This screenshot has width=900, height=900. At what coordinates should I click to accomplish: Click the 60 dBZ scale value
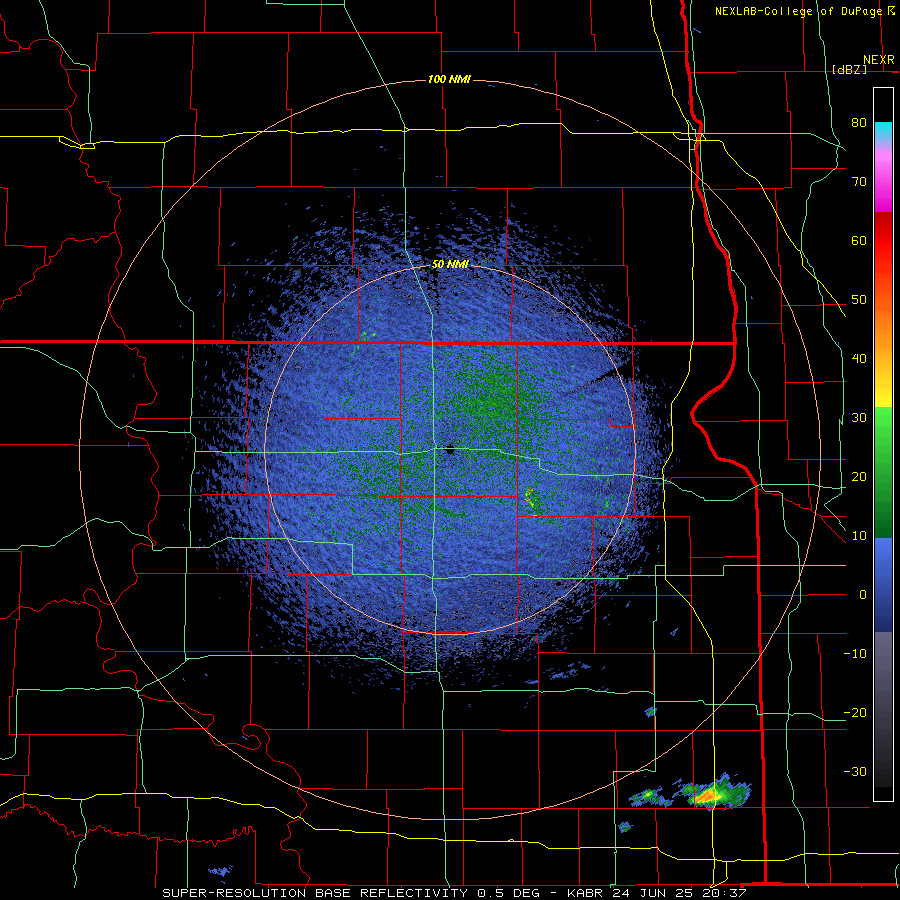(x=859, y=240)
